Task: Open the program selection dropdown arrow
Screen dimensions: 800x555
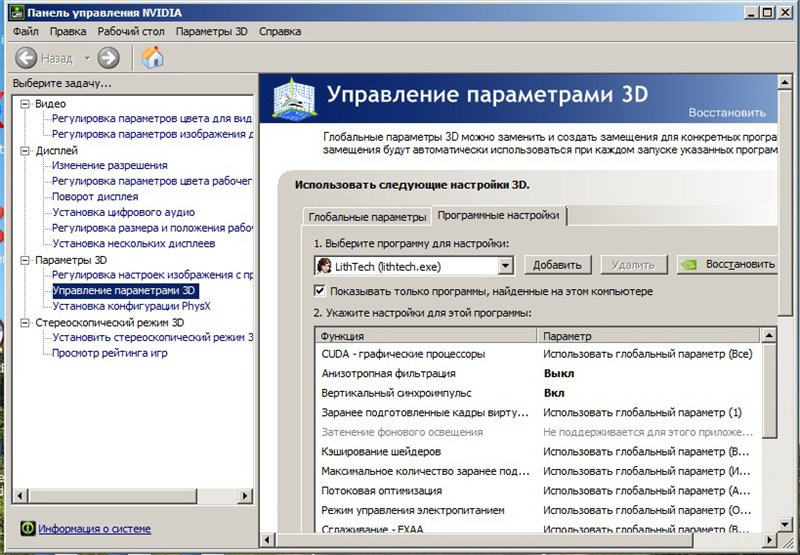Action: coord(505,266)
